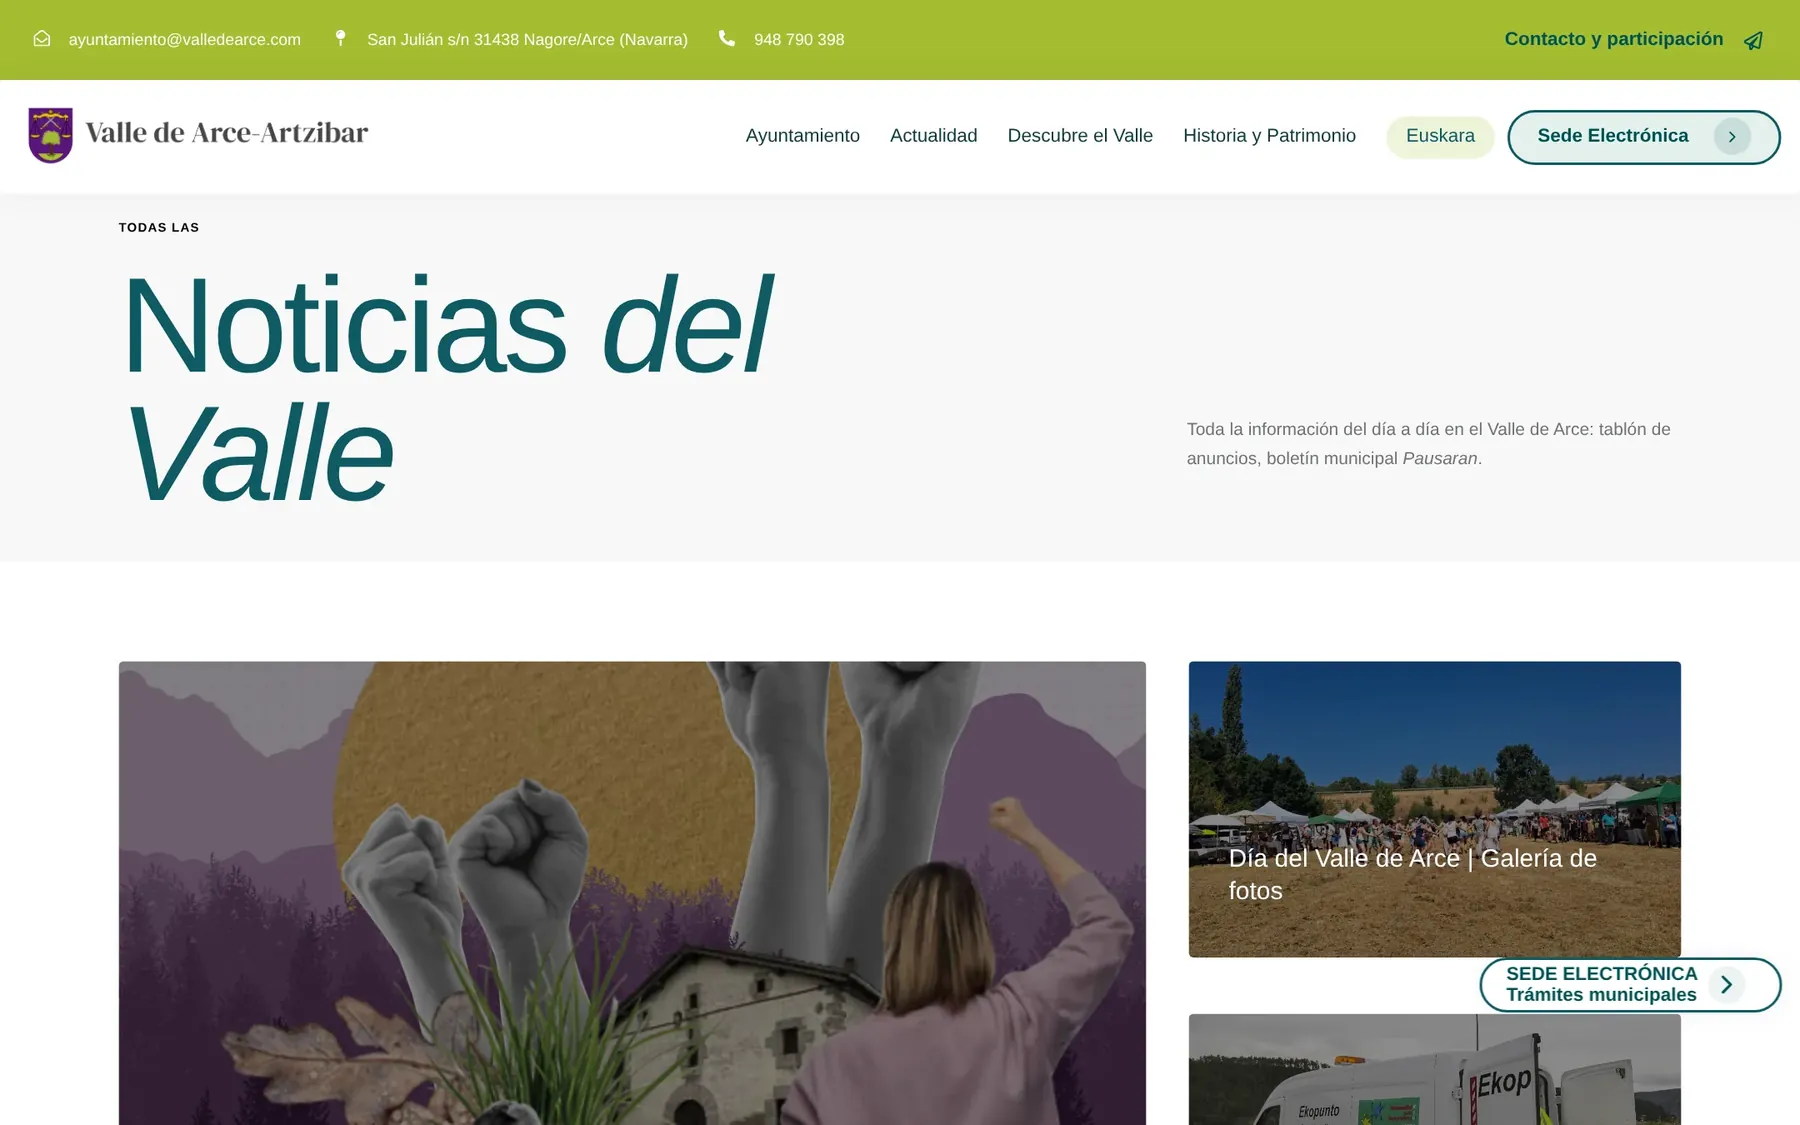Click the Sede Electrónica header button

pyautogui.click(x=1643, y=137)
